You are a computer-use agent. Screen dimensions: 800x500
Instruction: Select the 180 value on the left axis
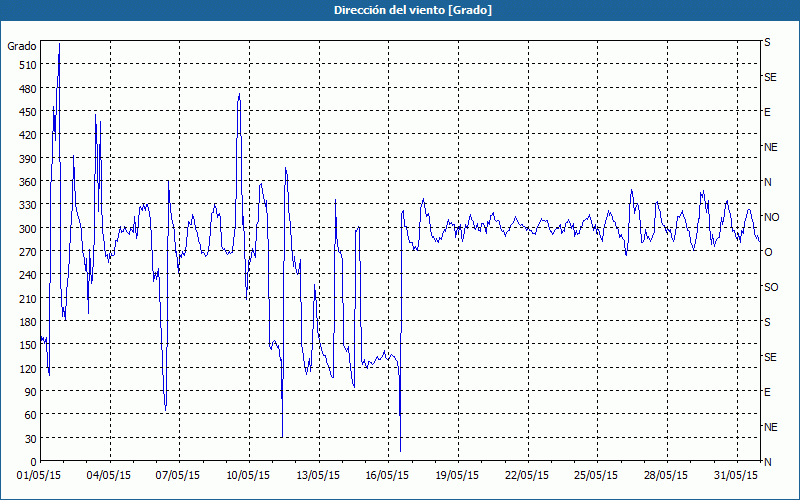point(28,321)
